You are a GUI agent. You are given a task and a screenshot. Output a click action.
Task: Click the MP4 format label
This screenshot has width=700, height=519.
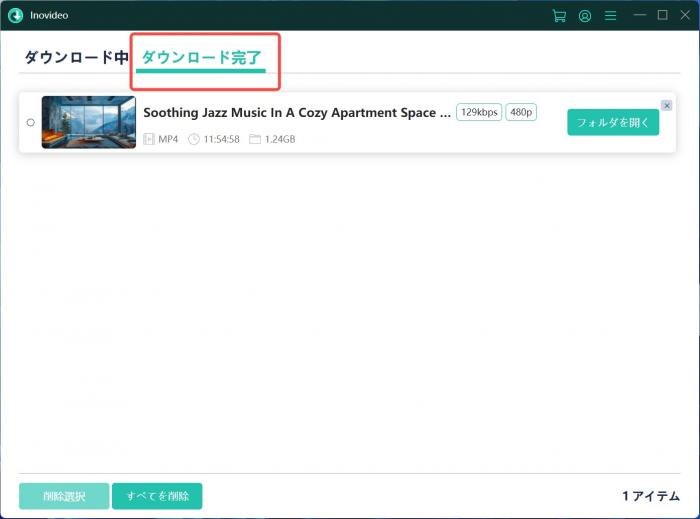[168, 139]
